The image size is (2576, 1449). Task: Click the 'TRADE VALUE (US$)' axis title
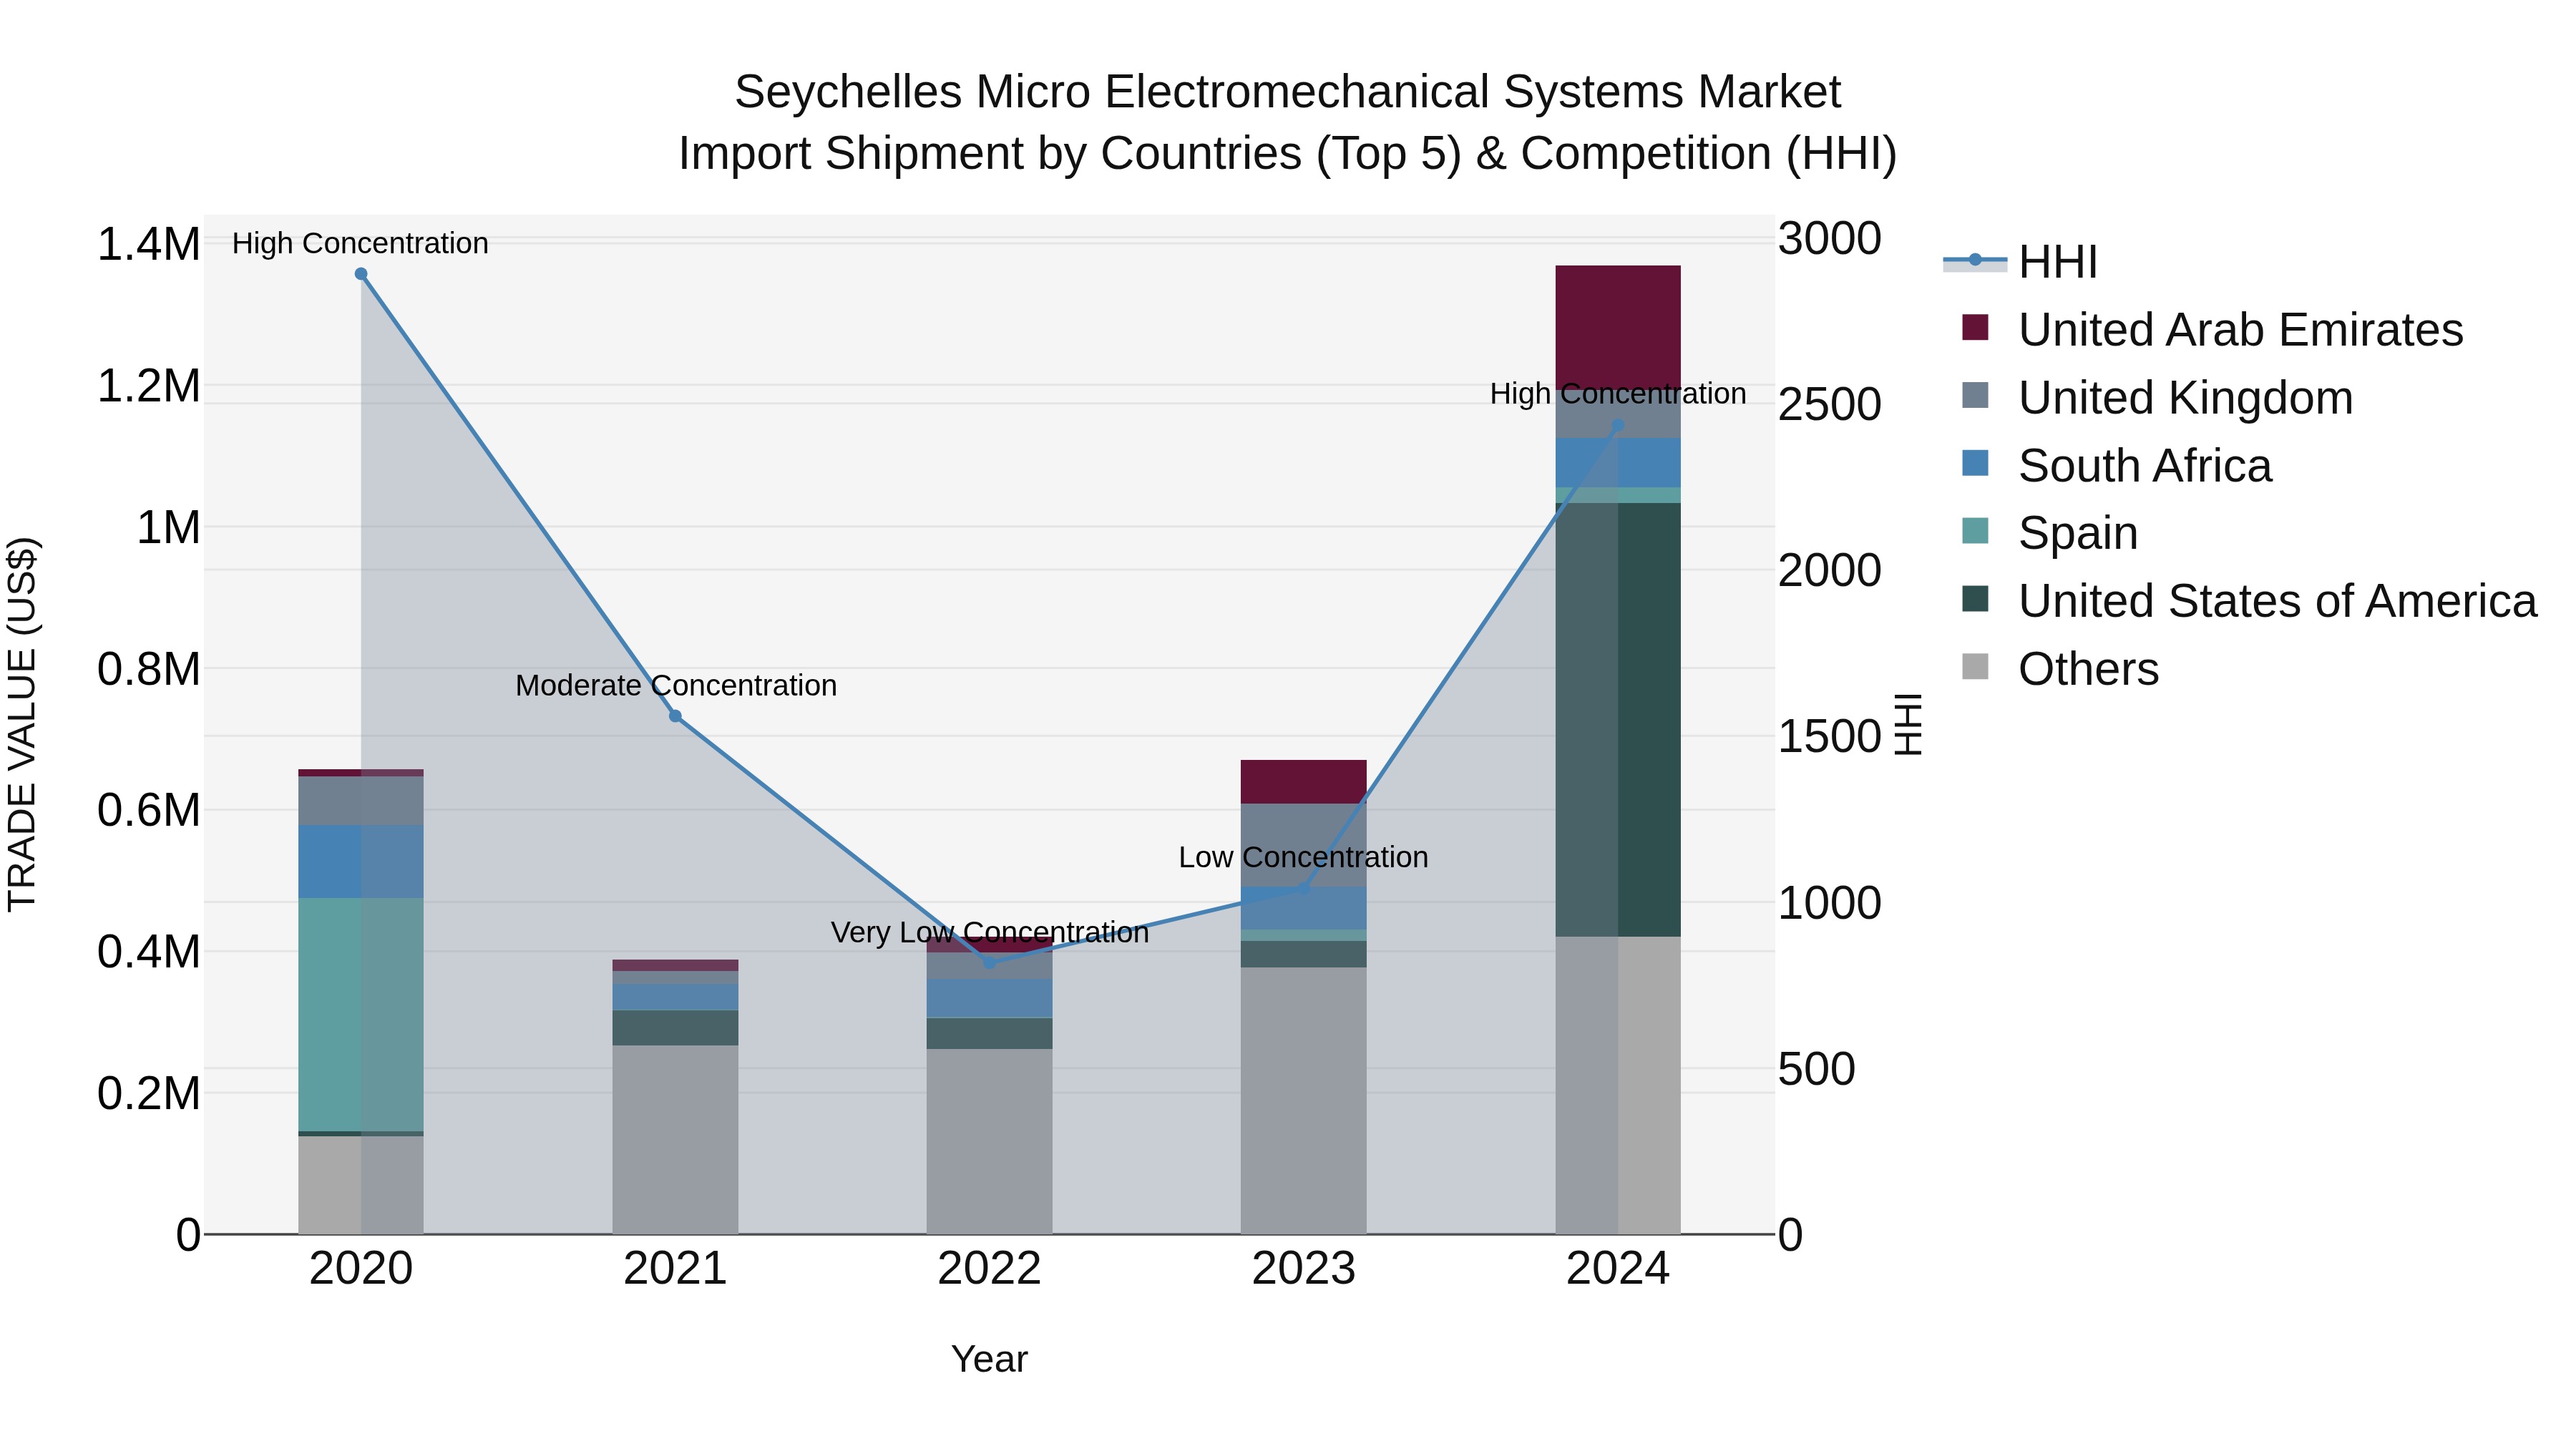[22, 724]
